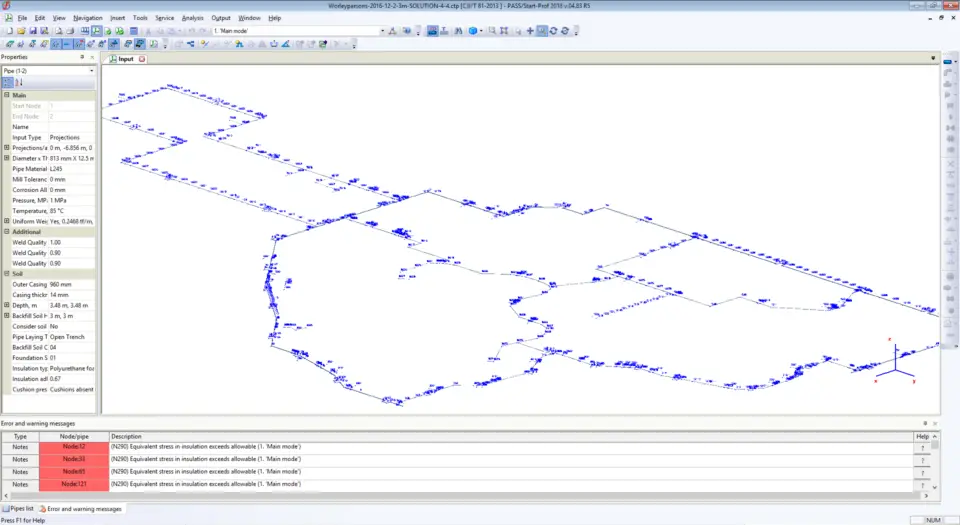Click help button for first warning row
Viewport: 960px width, 525px height.
[x=920, y=448]
